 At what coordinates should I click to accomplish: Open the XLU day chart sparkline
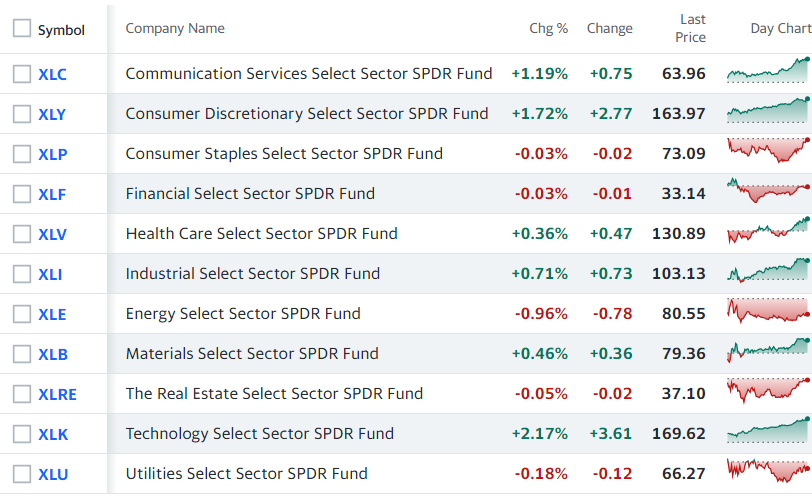click(x=768, y=473)
